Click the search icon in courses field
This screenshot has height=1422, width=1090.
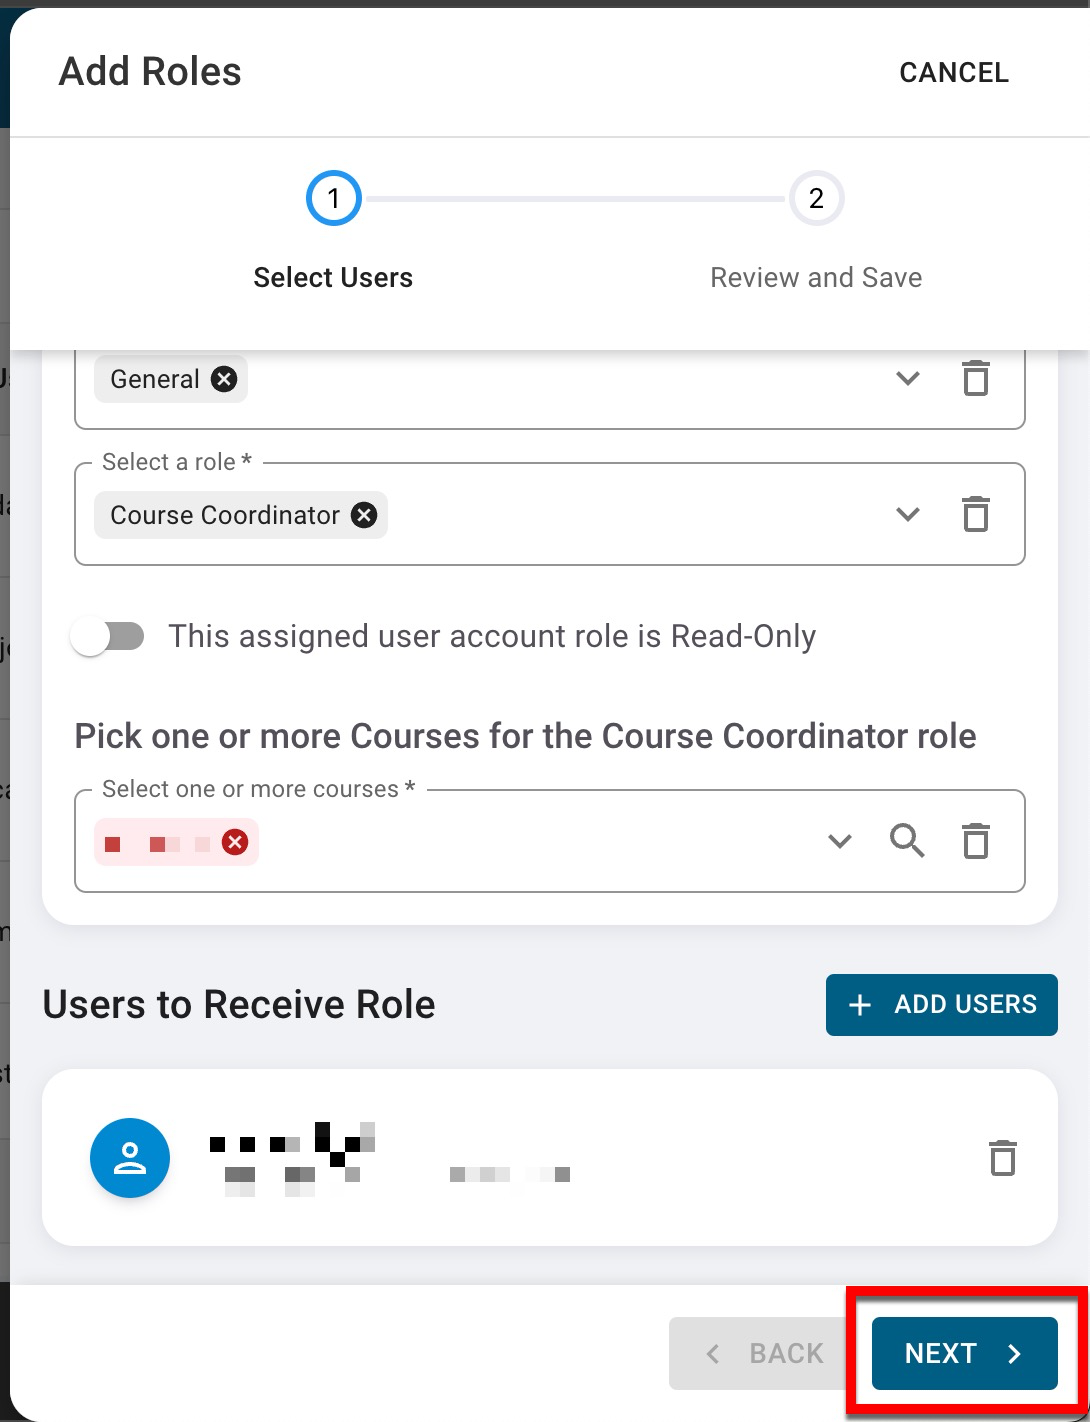click(907, 841)
